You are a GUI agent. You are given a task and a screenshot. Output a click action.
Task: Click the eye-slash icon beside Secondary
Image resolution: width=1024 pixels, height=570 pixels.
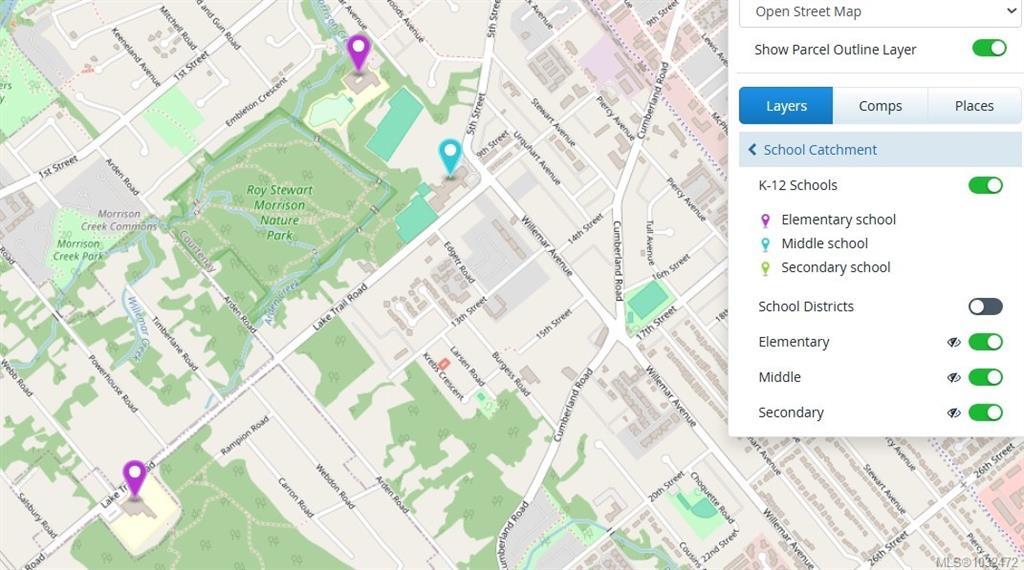tap(954, 412)
